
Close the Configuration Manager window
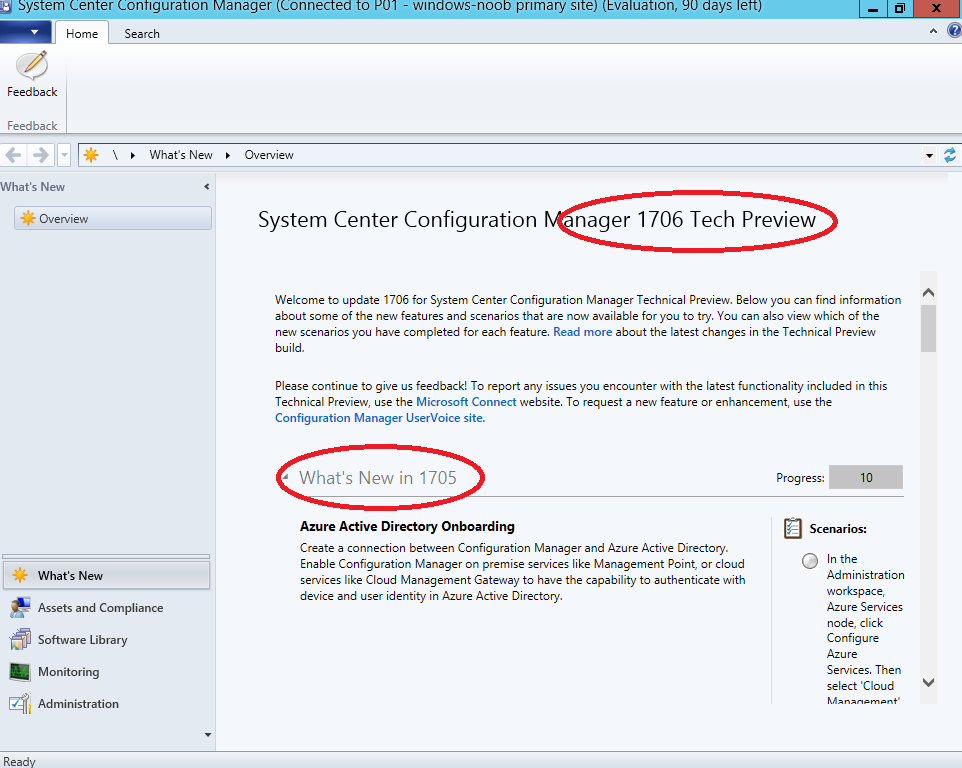pyautogui.click(x=937, y=9)
